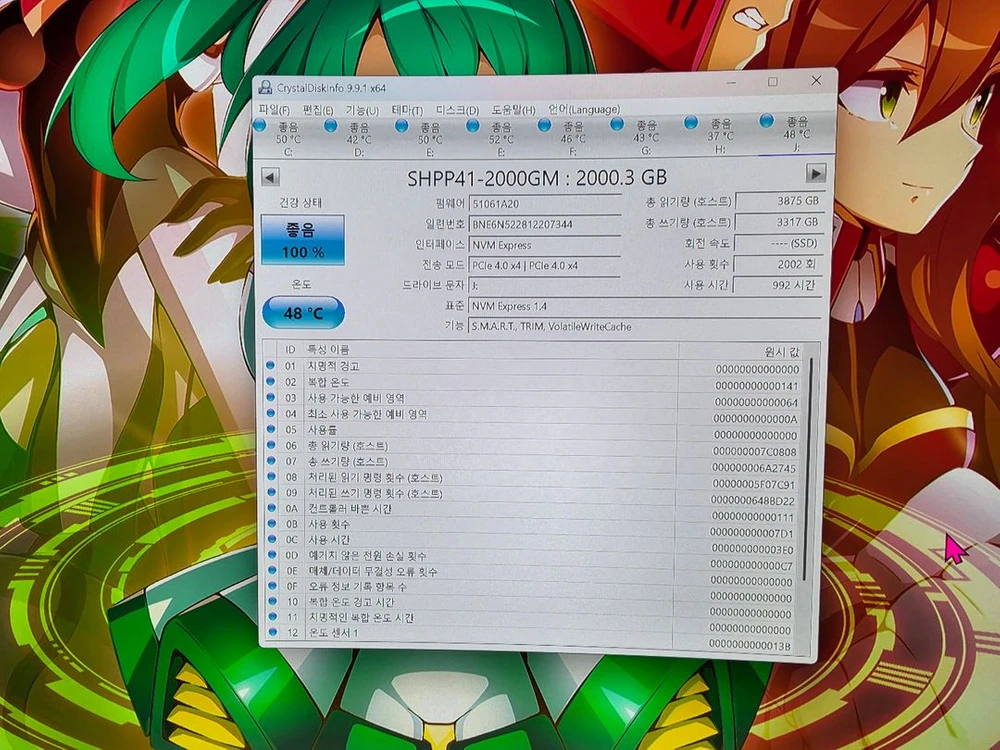Viewport: 1000px width, 750px height.
Task: Click the standard field NVM Express 1.4
Action: [645, 306]
